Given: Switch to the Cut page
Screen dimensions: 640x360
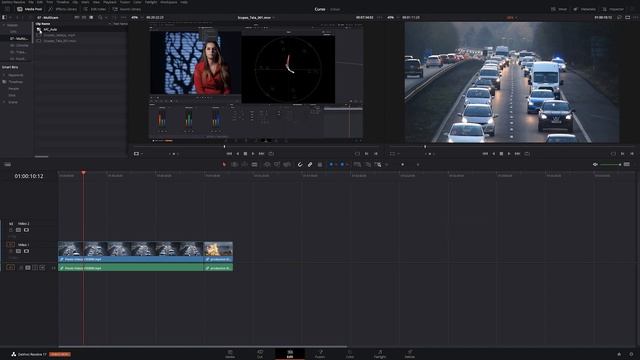Looking at the screenshot, I should pyautogui.click(x=260, y=354).
